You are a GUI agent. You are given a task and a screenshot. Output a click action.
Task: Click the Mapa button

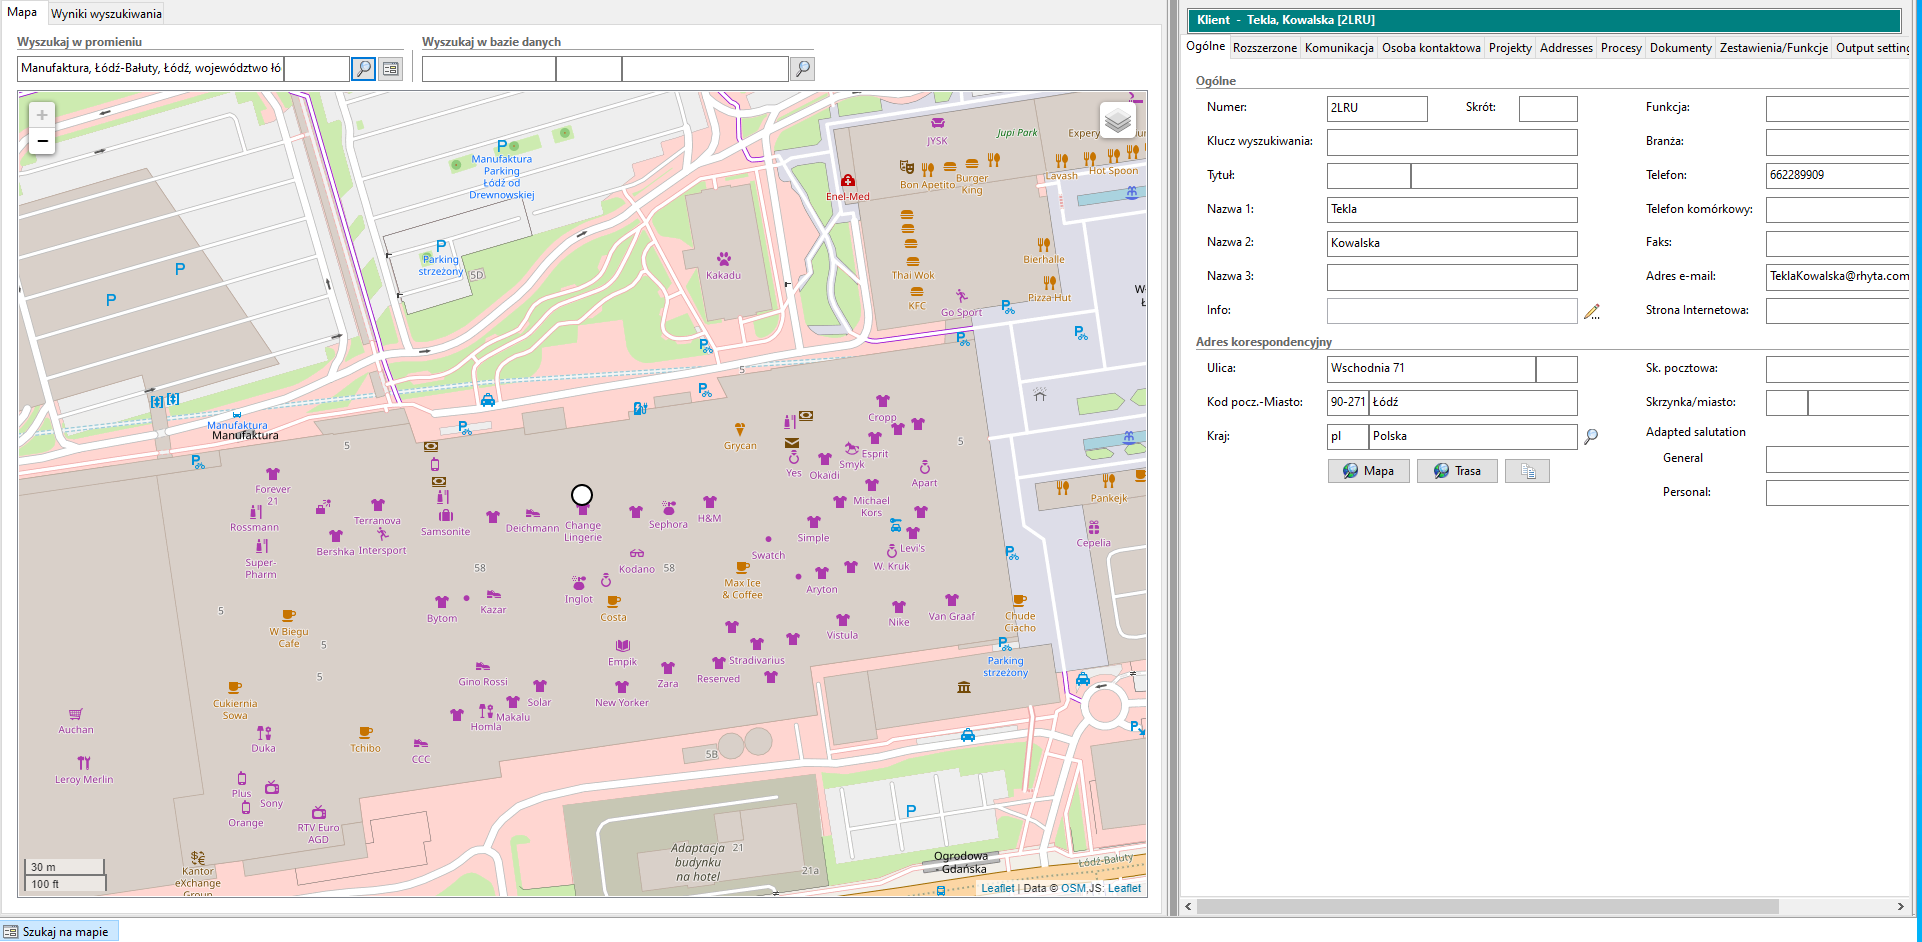[x=1368, y=471]
